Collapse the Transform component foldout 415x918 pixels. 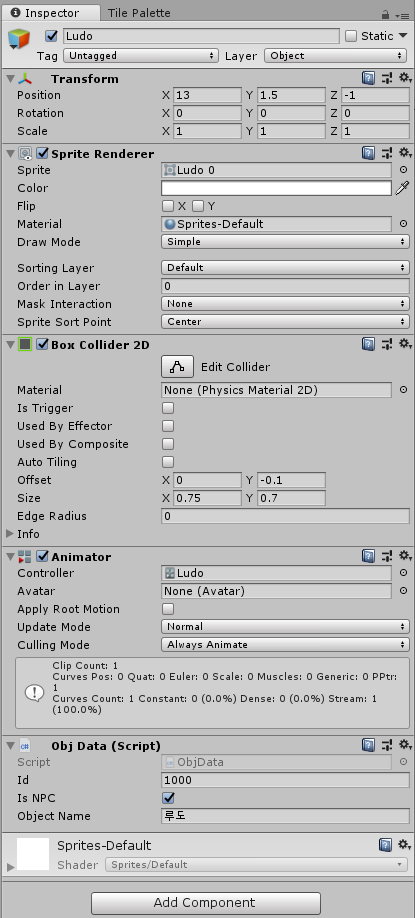click(9, 78)
